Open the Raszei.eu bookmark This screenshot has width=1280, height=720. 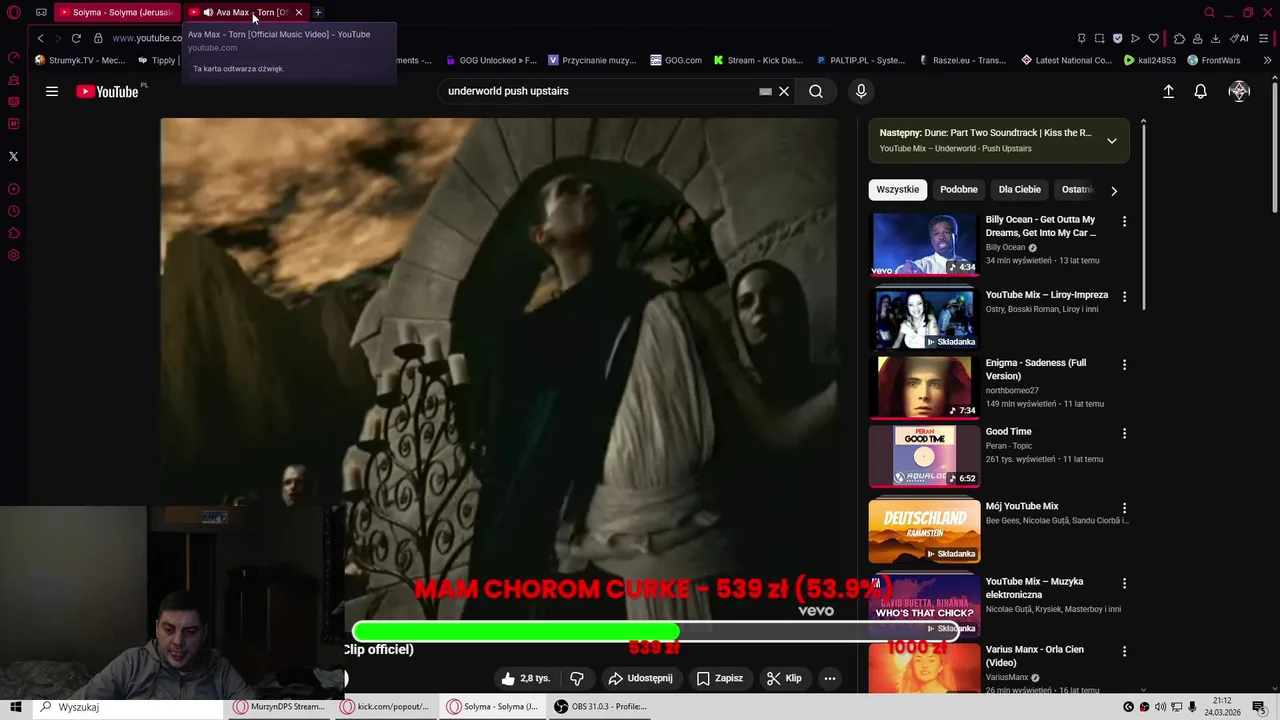pyautogui.click(x=961, y=60)
